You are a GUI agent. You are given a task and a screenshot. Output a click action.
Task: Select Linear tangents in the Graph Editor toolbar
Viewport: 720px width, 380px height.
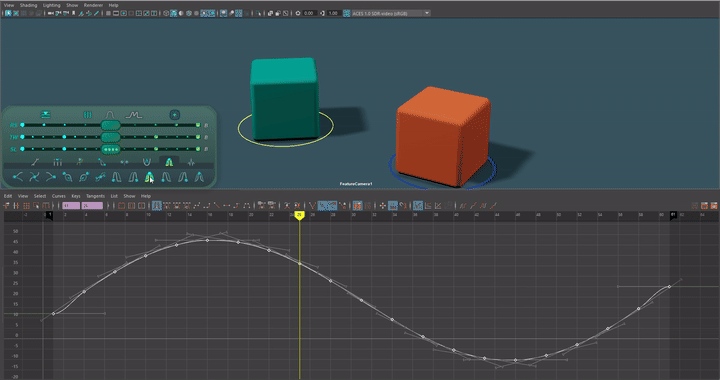click(217, 206)
